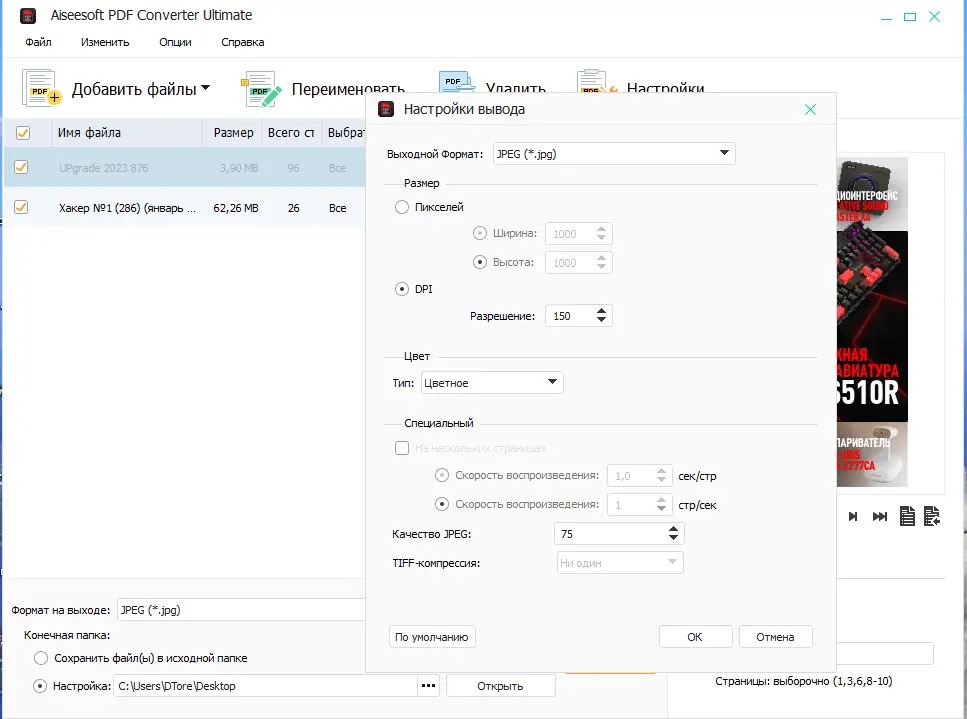Click the Все cell for Хакер row
967x719 pixels.
[x=337, y=208]
